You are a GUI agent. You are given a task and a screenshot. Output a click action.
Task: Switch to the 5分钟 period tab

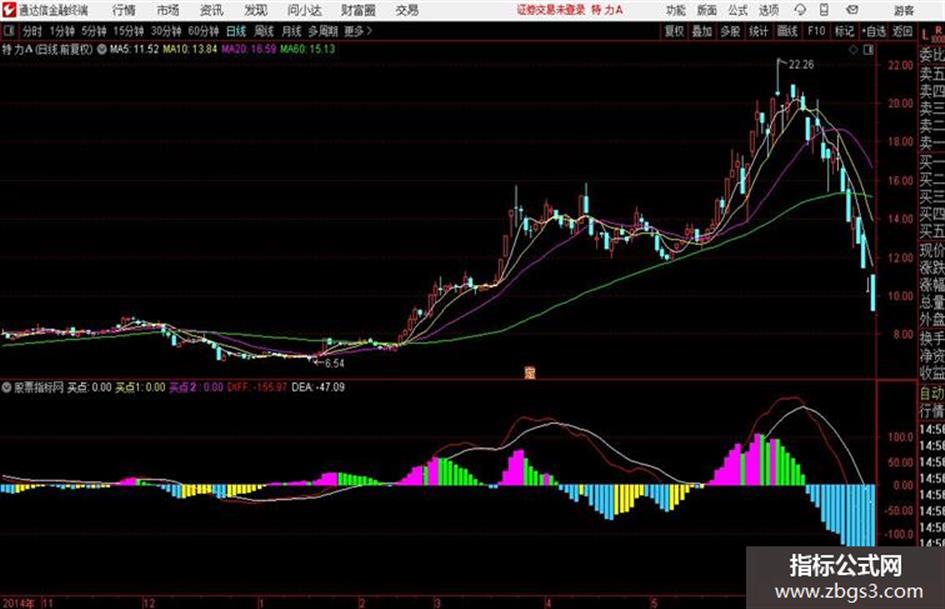tap(94, 31)
